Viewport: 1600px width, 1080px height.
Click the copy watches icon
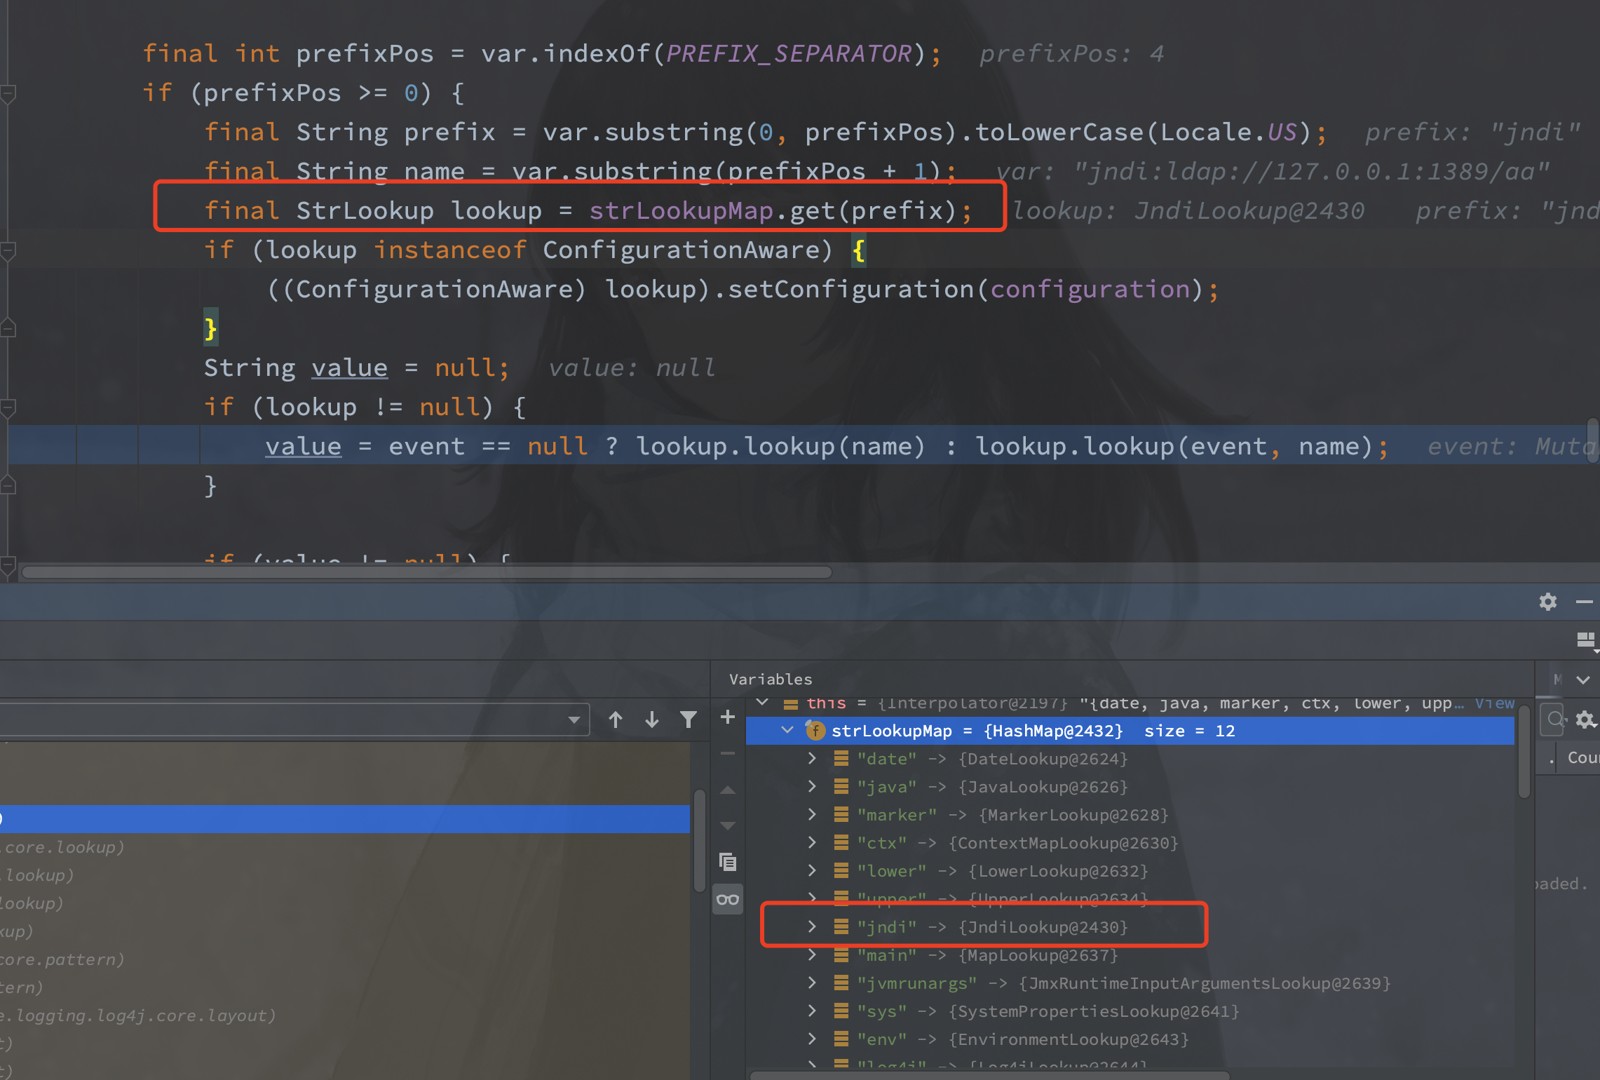click(728, 861)
